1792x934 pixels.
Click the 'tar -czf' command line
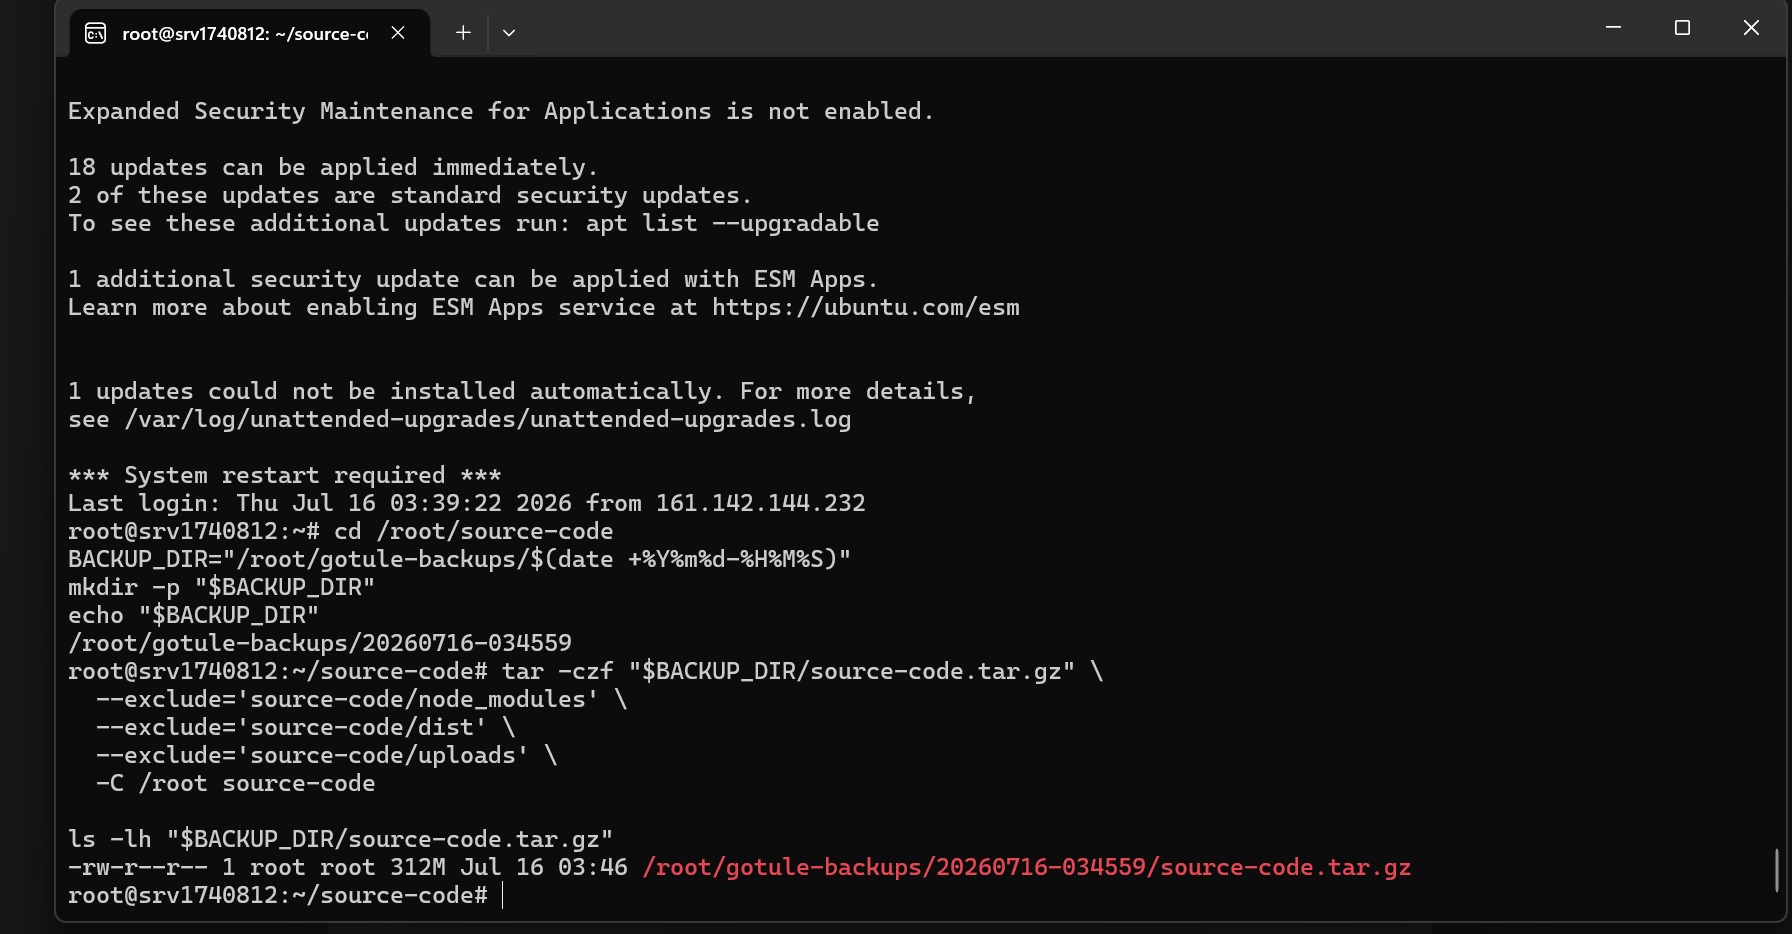click(802, 671)
